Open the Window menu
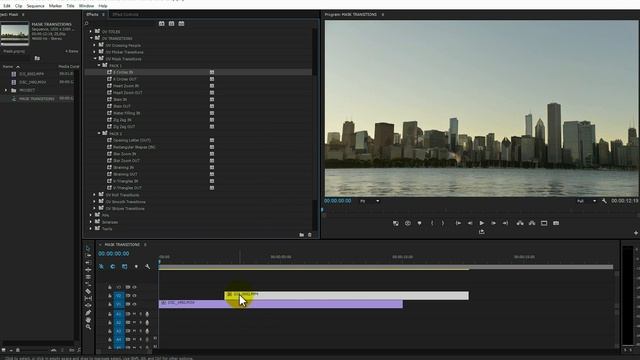The width and height of the screenshot is (640, 360). click(x=86, y=6)
